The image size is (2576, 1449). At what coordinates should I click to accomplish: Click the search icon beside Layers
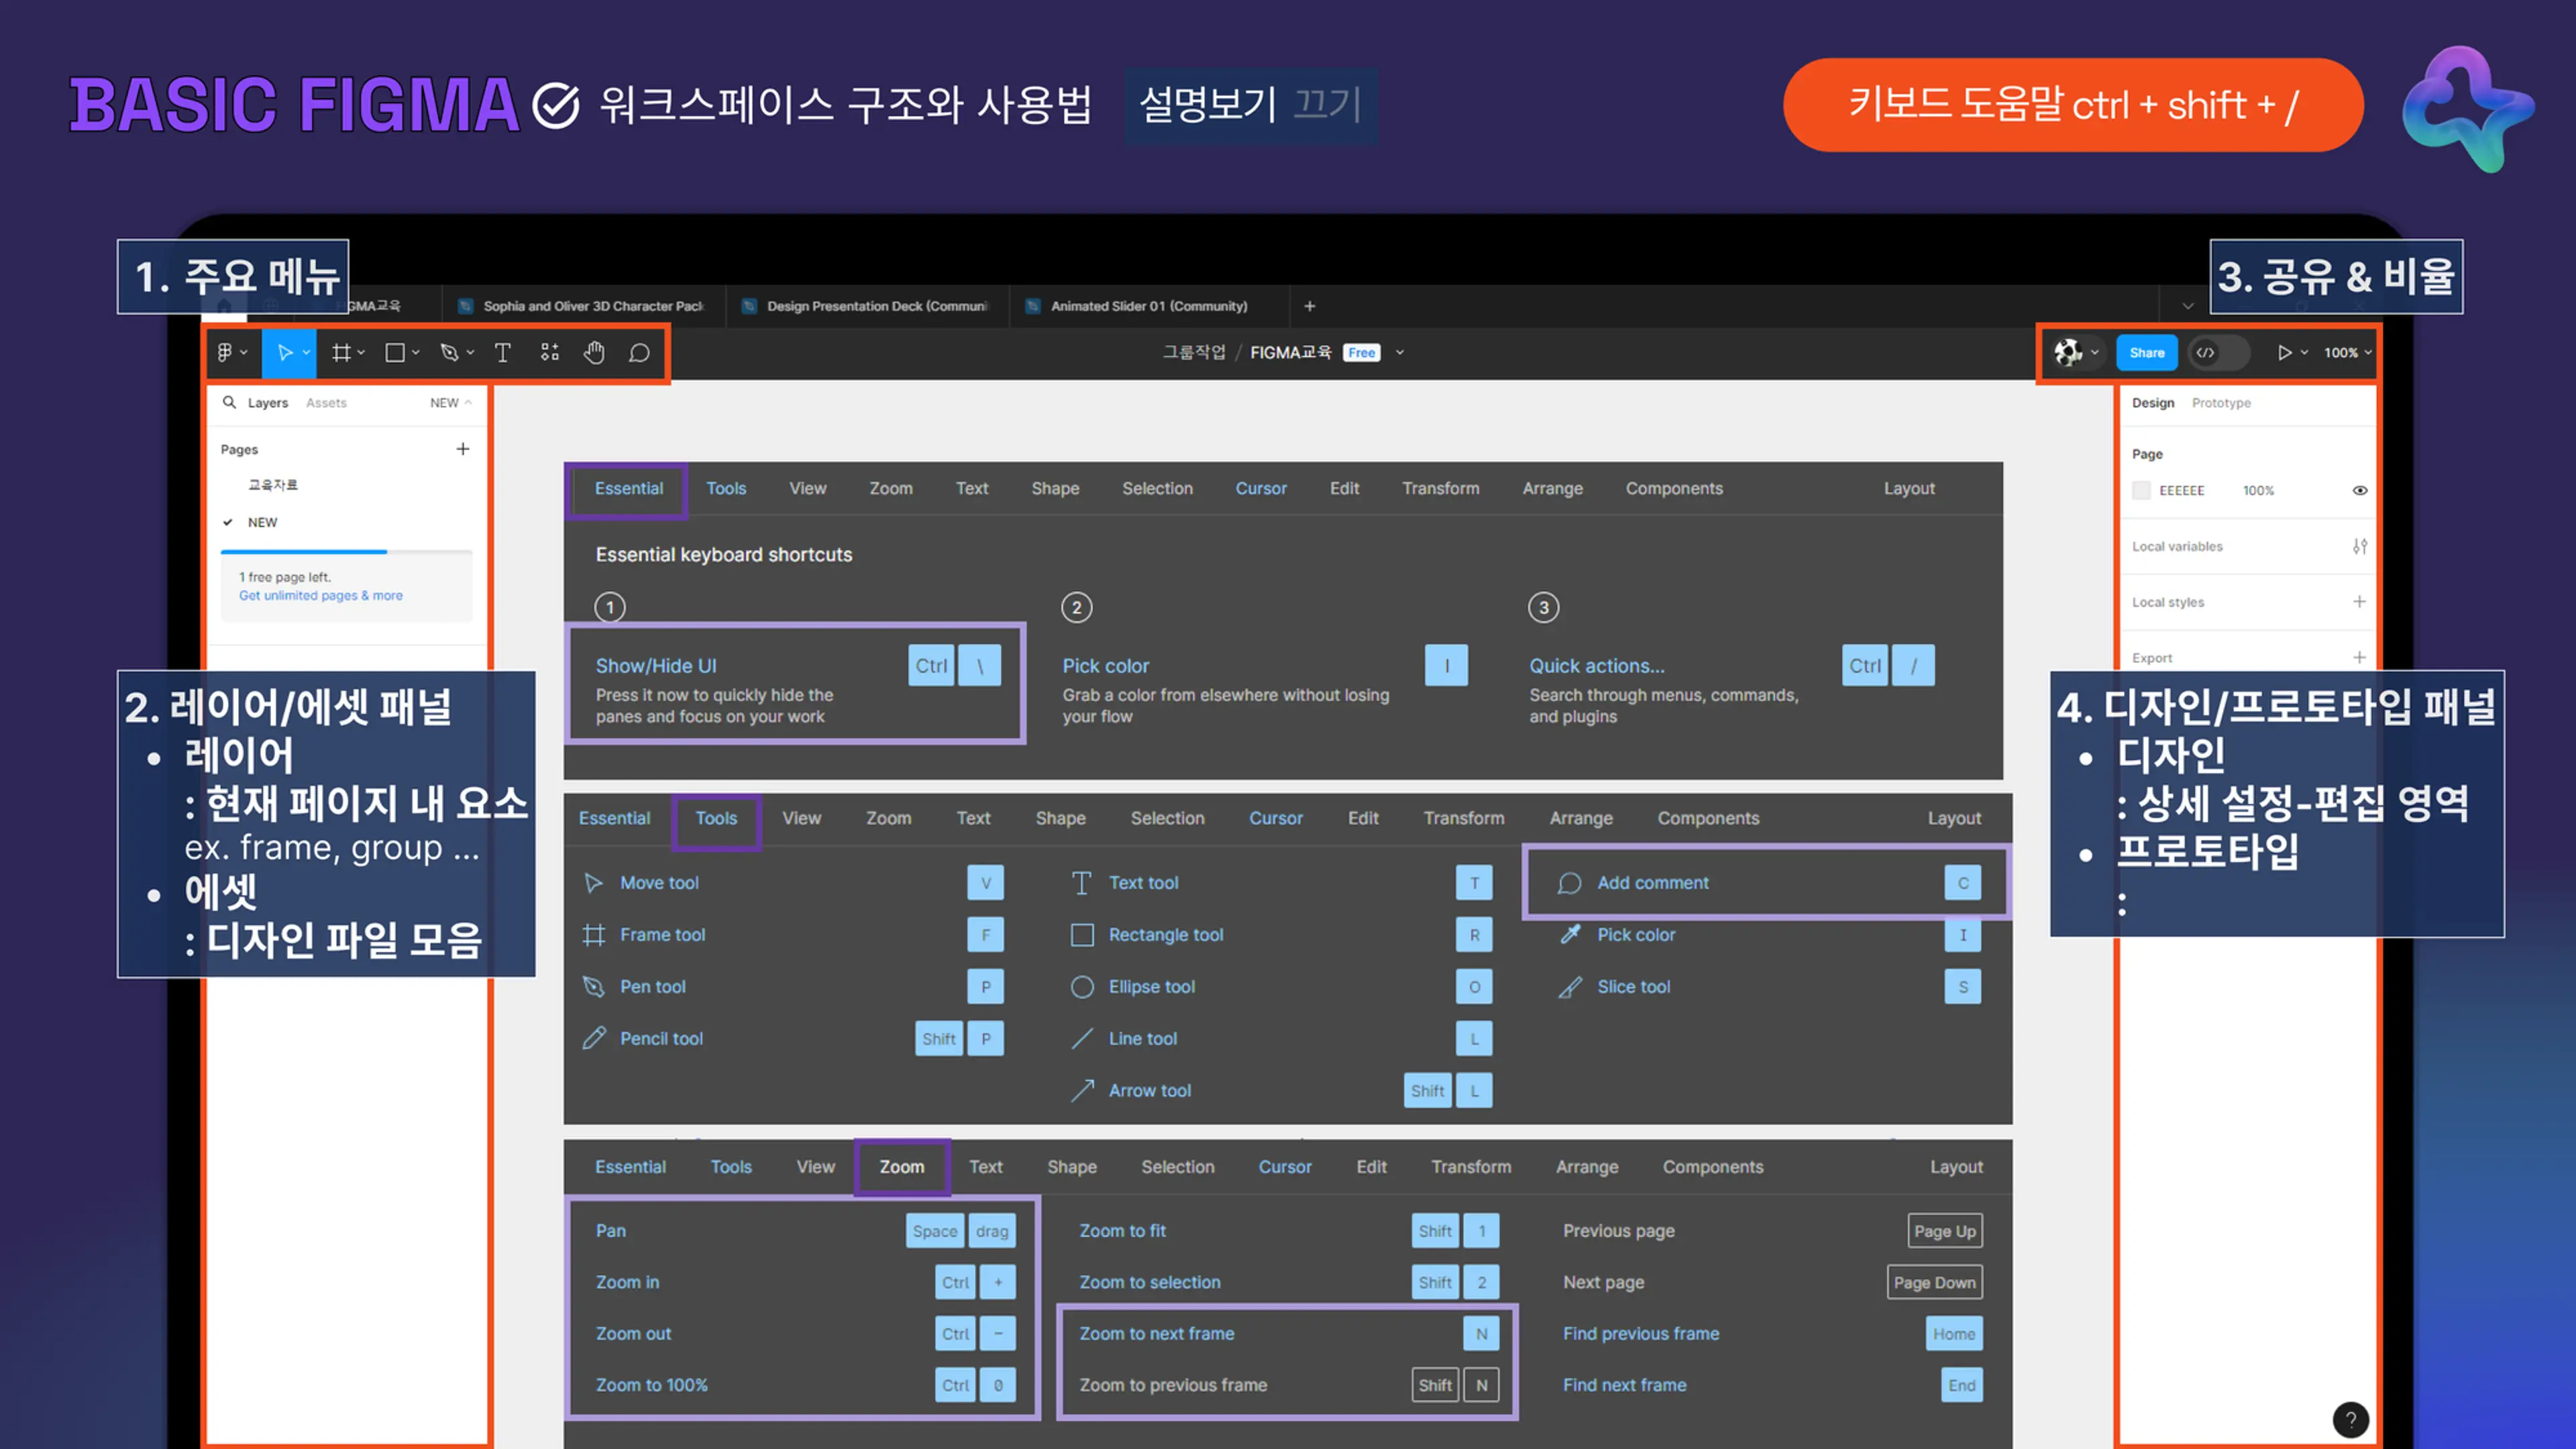point(229,402)
